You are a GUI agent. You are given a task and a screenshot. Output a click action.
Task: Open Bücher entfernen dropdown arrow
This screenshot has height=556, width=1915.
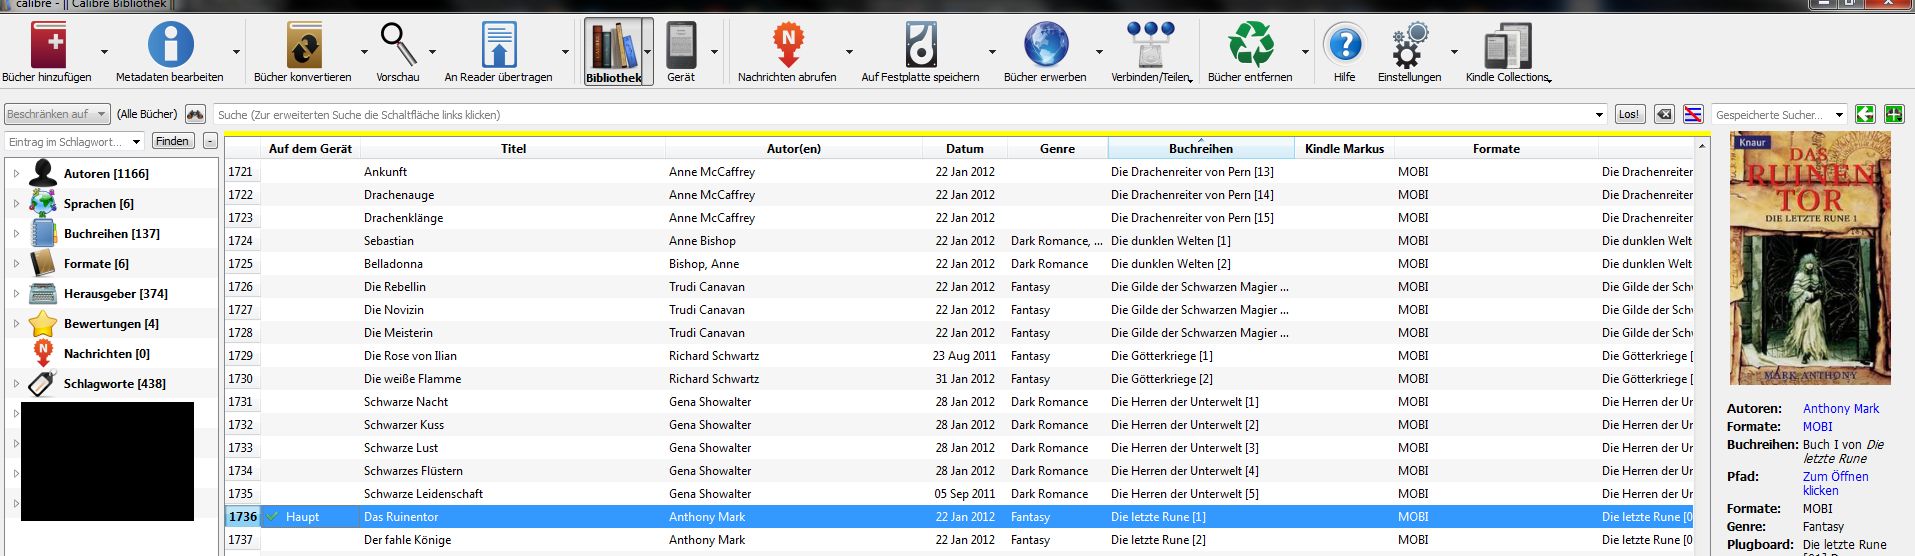[1305, 51]
